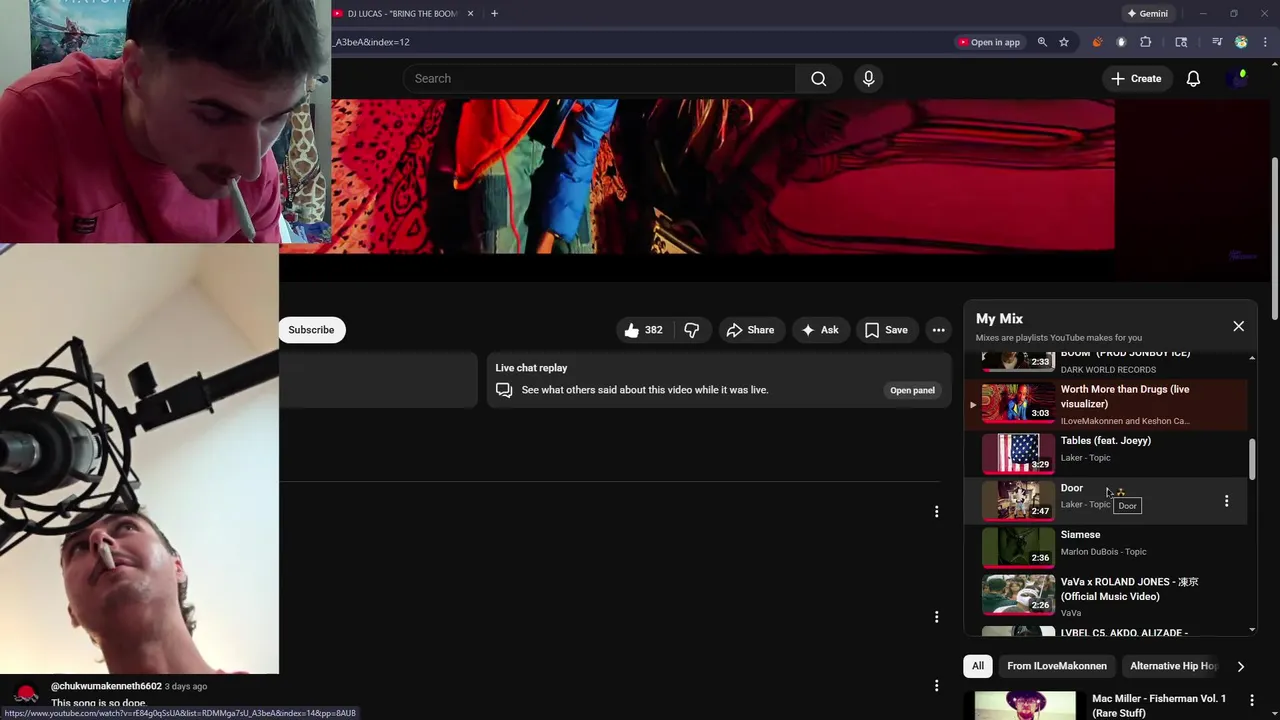Viewport: 1280px width, 720px height.
Task: Click the browser address bar URL
Action: (372, 42)
